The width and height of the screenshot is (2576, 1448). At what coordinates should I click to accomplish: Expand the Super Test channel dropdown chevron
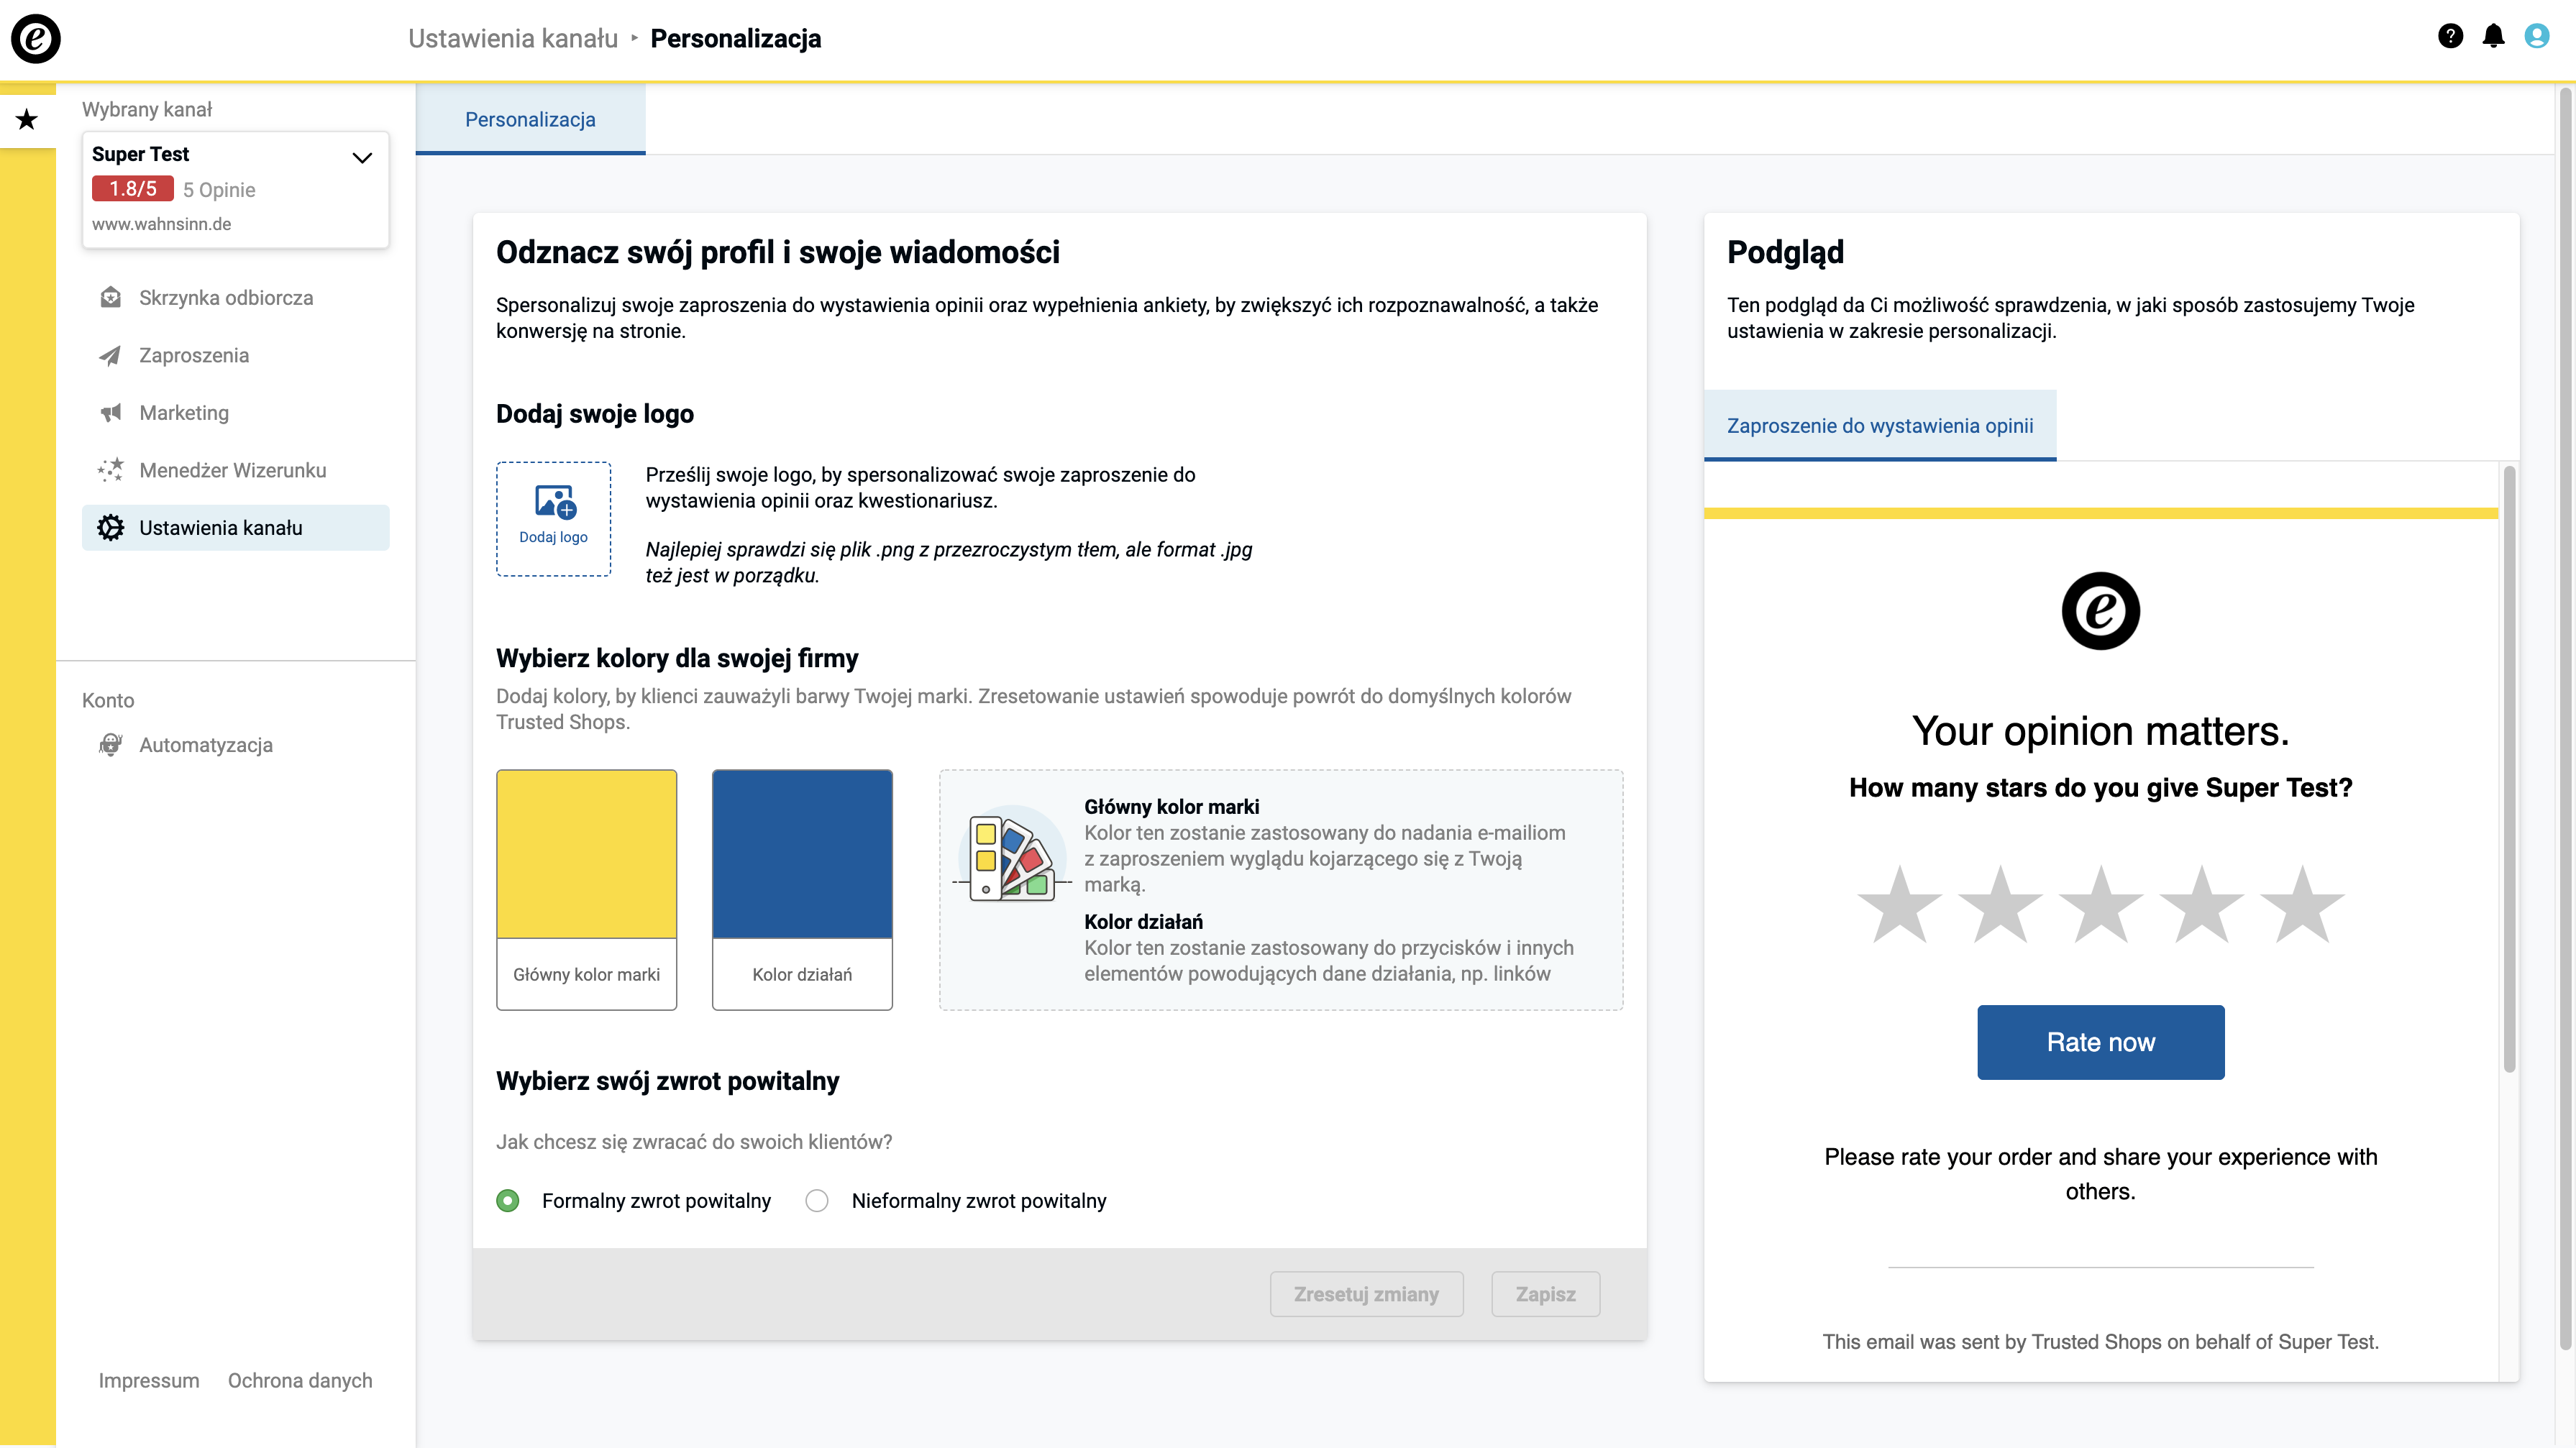pyautogui.click(x=362, y=157)
